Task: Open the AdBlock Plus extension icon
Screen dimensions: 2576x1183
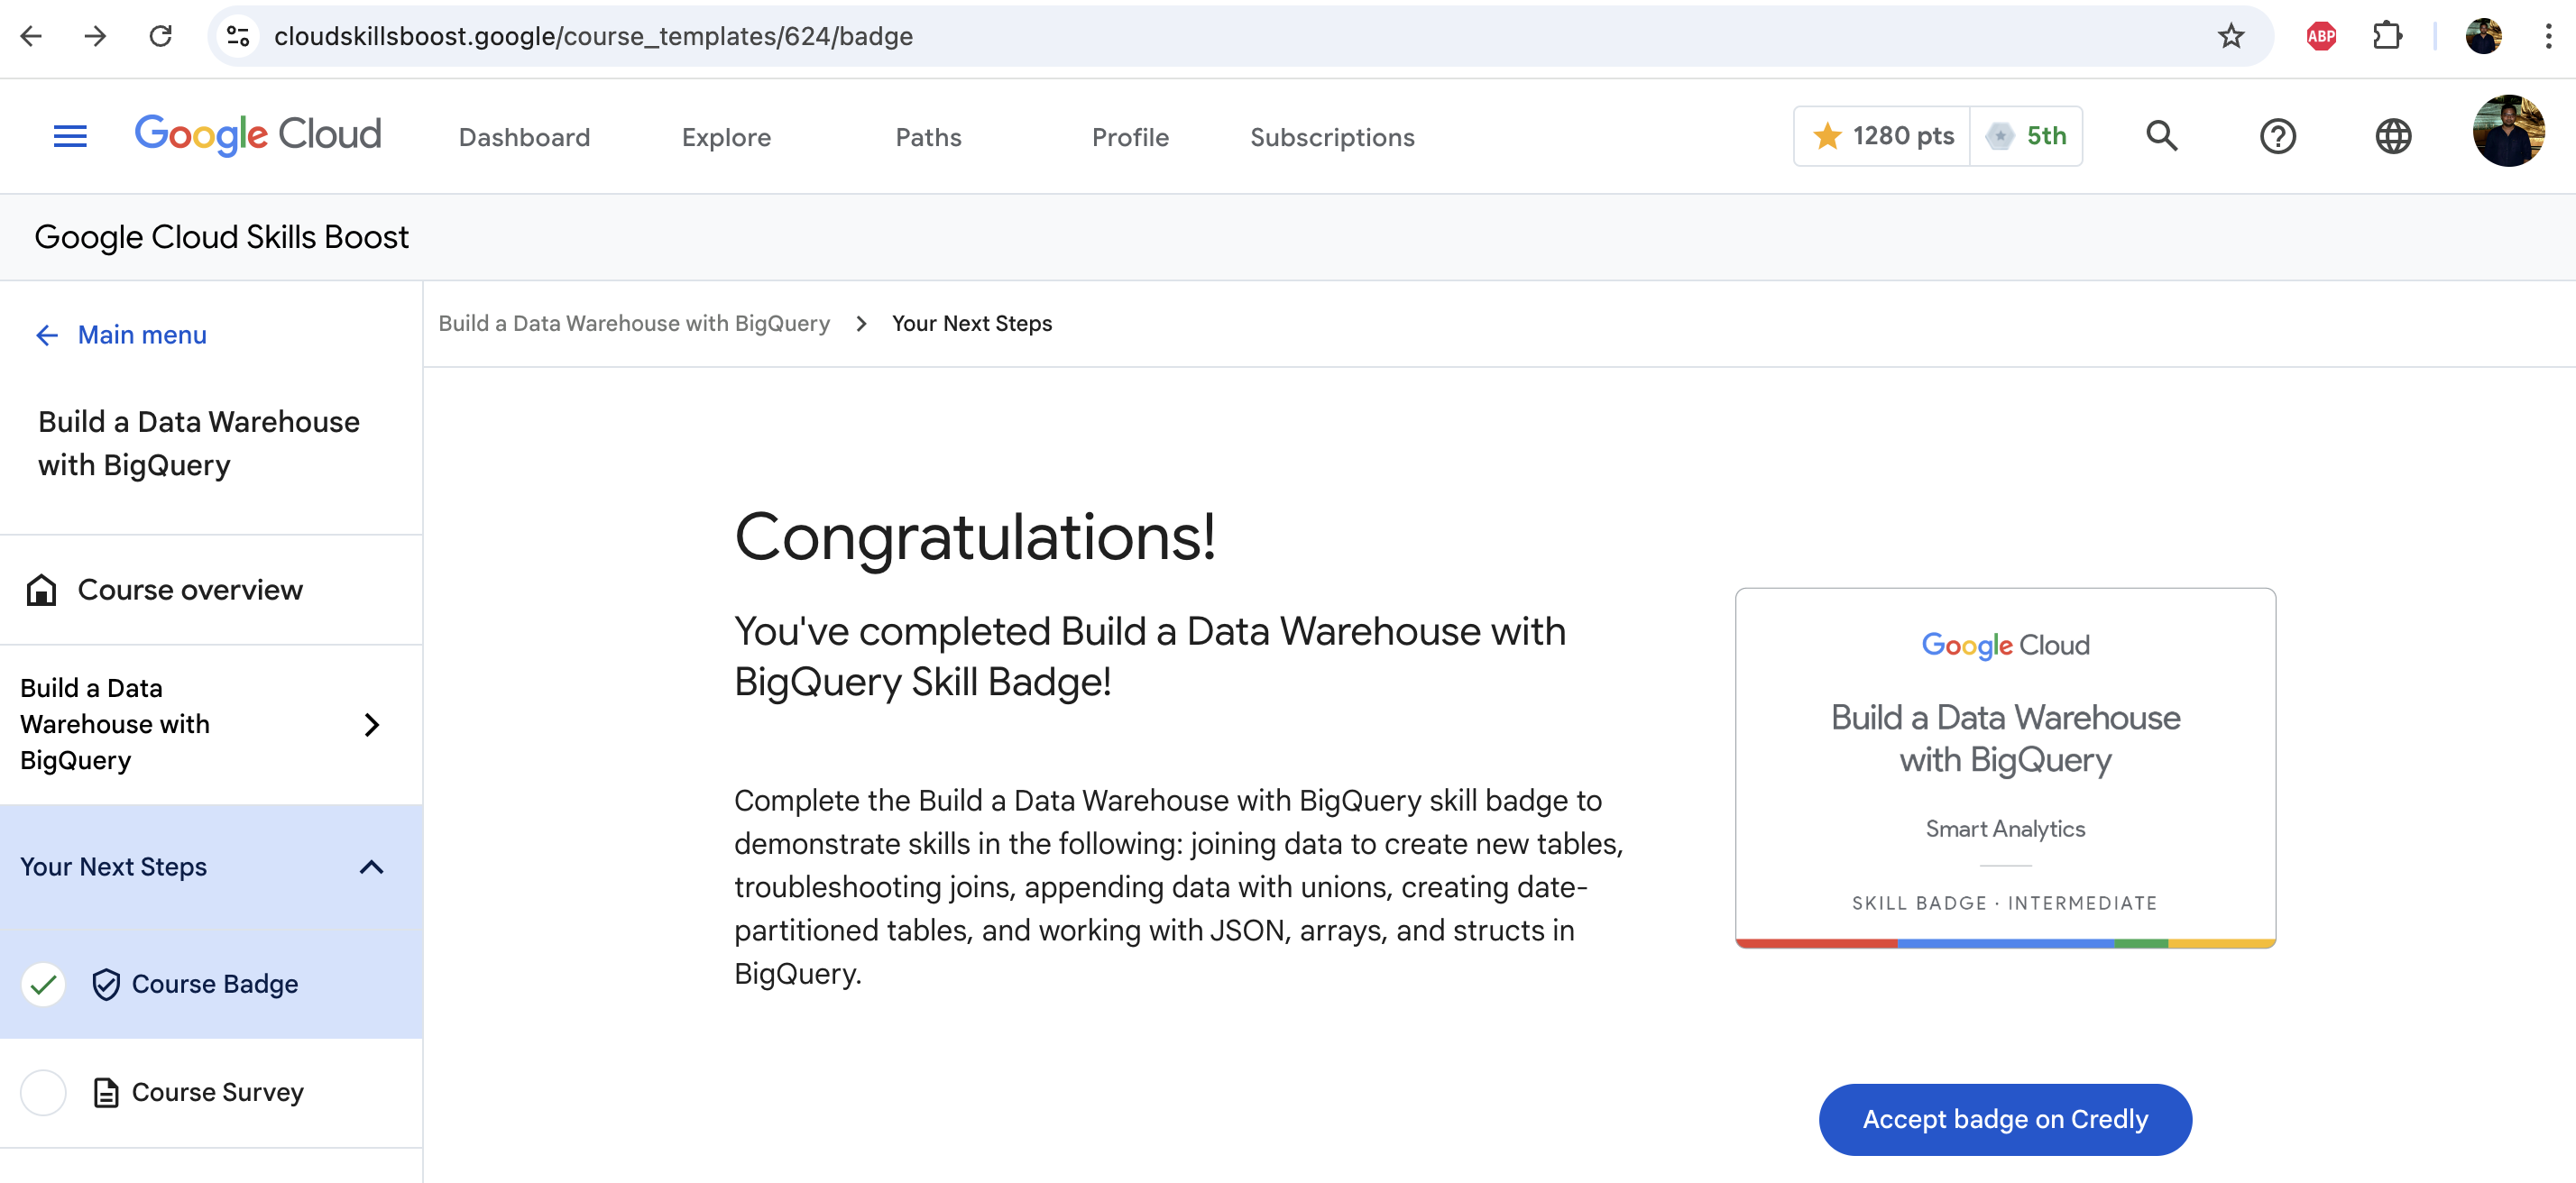Action: coord(2321,37)
